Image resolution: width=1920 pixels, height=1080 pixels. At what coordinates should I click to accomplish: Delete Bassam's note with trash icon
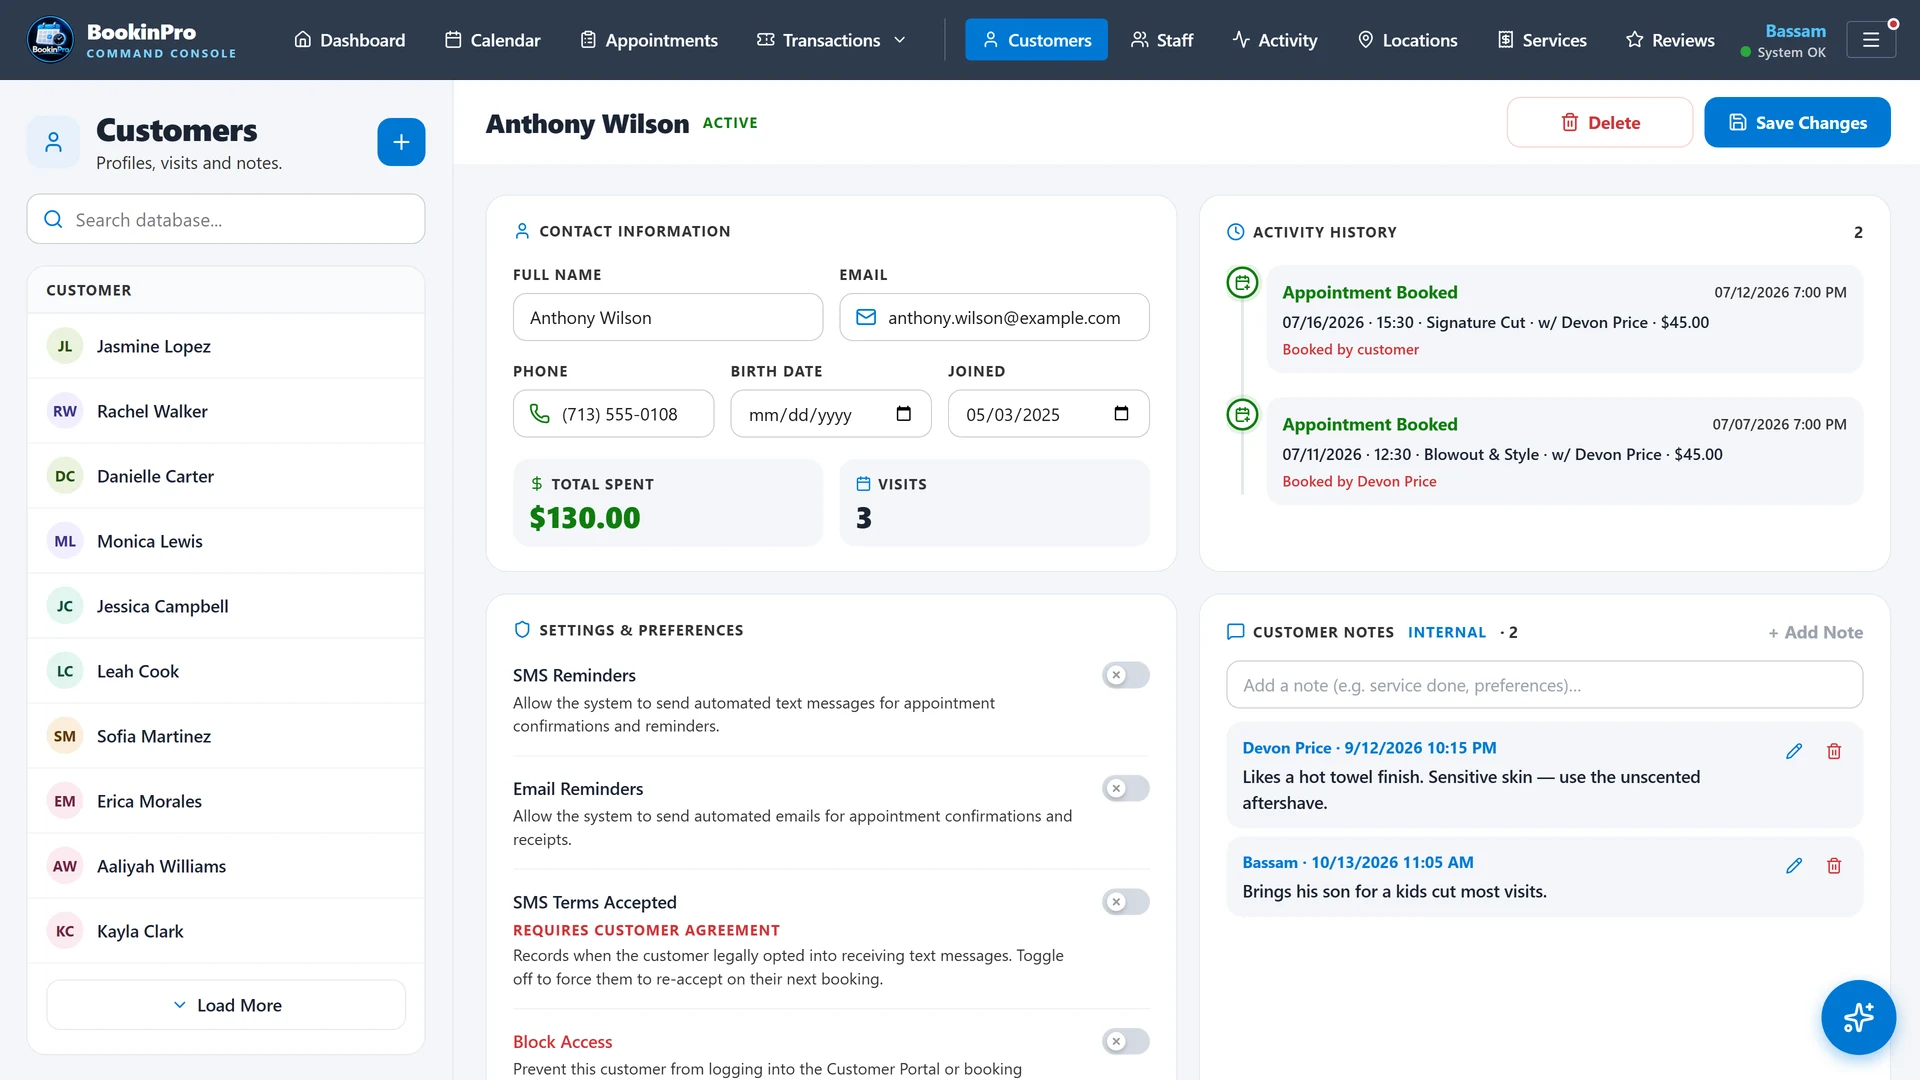coord(1834,866)
